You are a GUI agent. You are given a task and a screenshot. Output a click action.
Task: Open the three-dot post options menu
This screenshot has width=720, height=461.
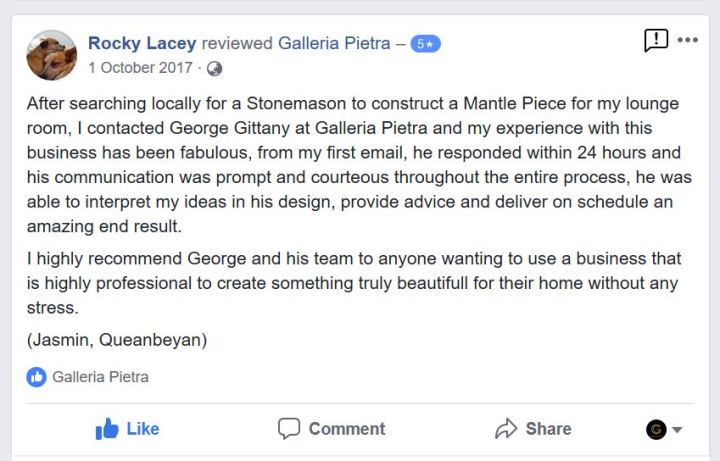coord(688,40)
